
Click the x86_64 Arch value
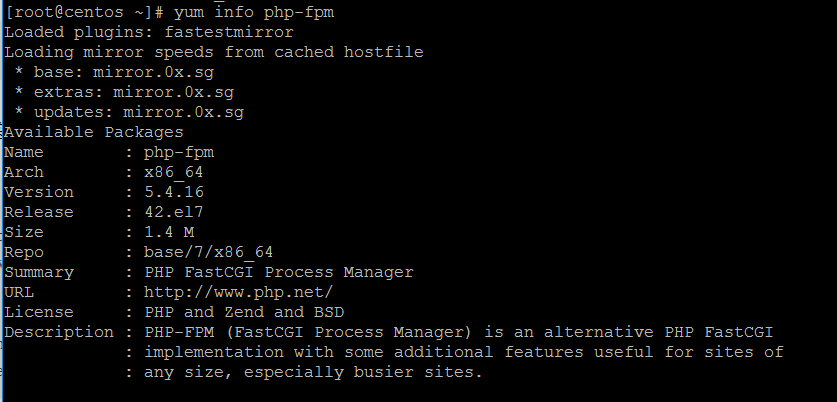173,172
